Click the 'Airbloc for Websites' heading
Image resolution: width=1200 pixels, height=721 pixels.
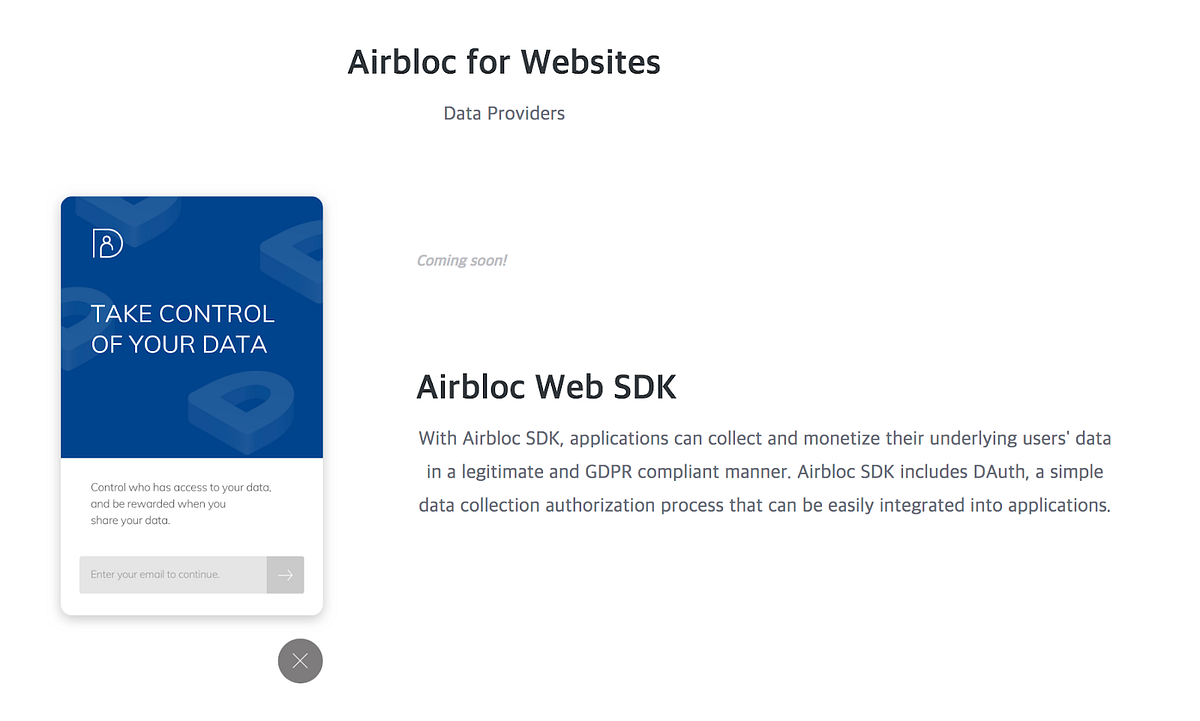pyautogui.click(x=504, y=62)
